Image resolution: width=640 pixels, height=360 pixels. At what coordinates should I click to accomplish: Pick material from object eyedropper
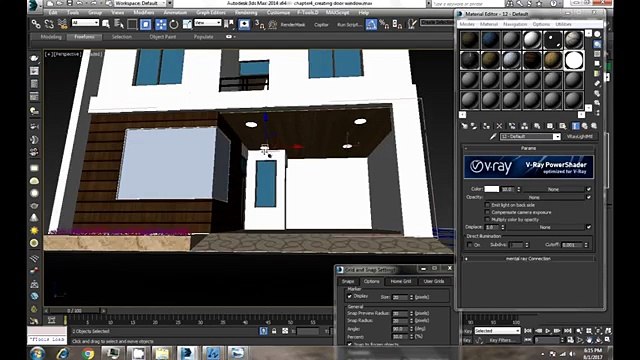pos(493,137)
